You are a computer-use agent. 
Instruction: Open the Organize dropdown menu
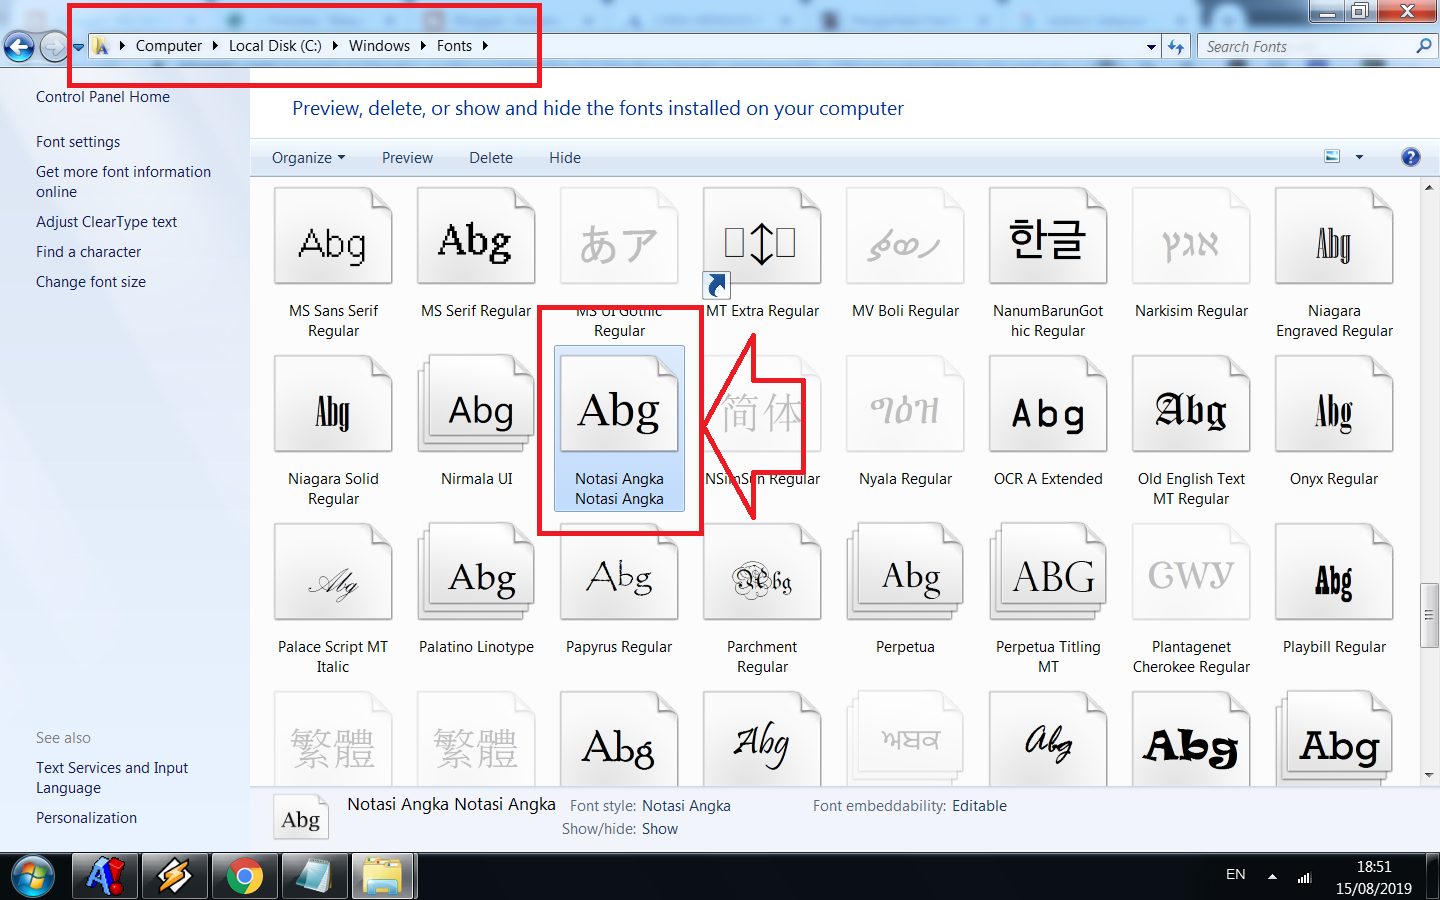(308, 158)
